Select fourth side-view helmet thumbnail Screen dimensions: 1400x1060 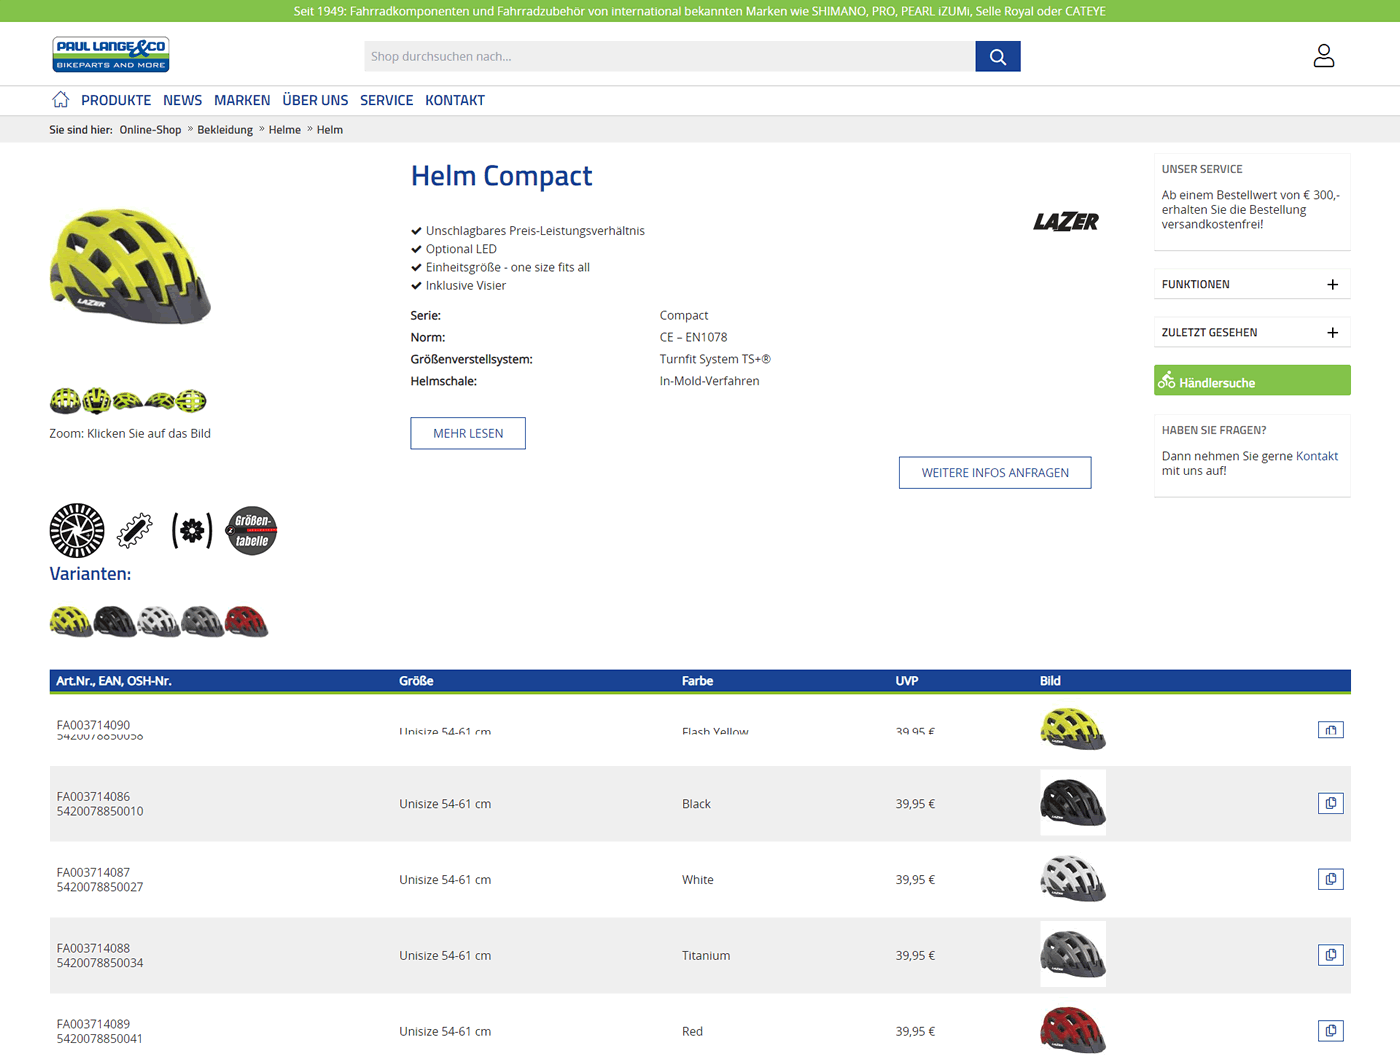coord(160,401)
